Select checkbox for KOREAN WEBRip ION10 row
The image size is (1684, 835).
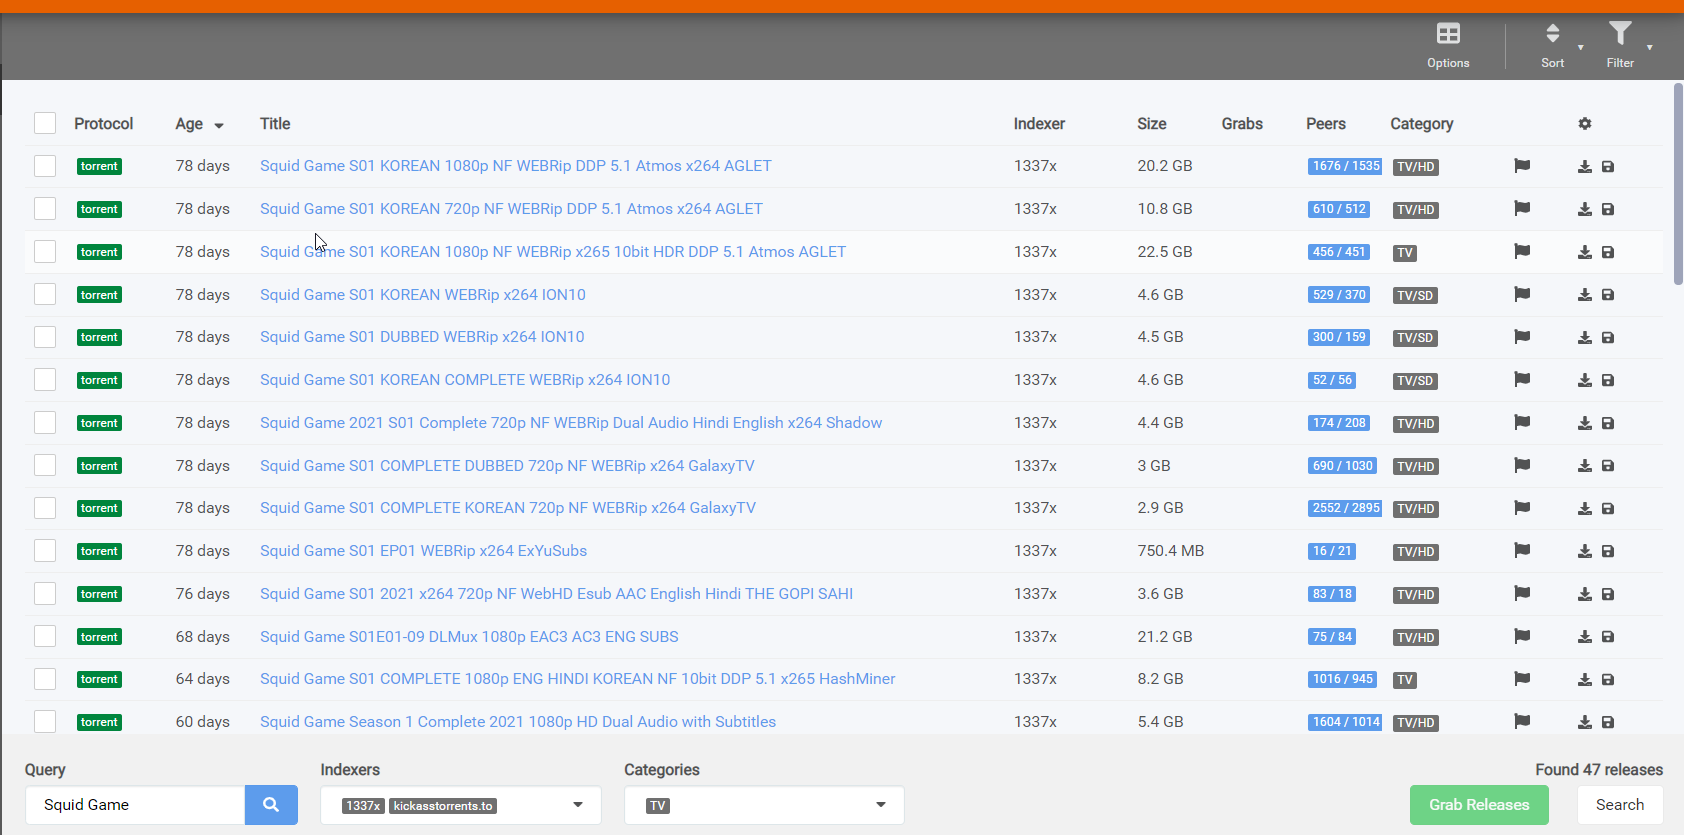45,294
